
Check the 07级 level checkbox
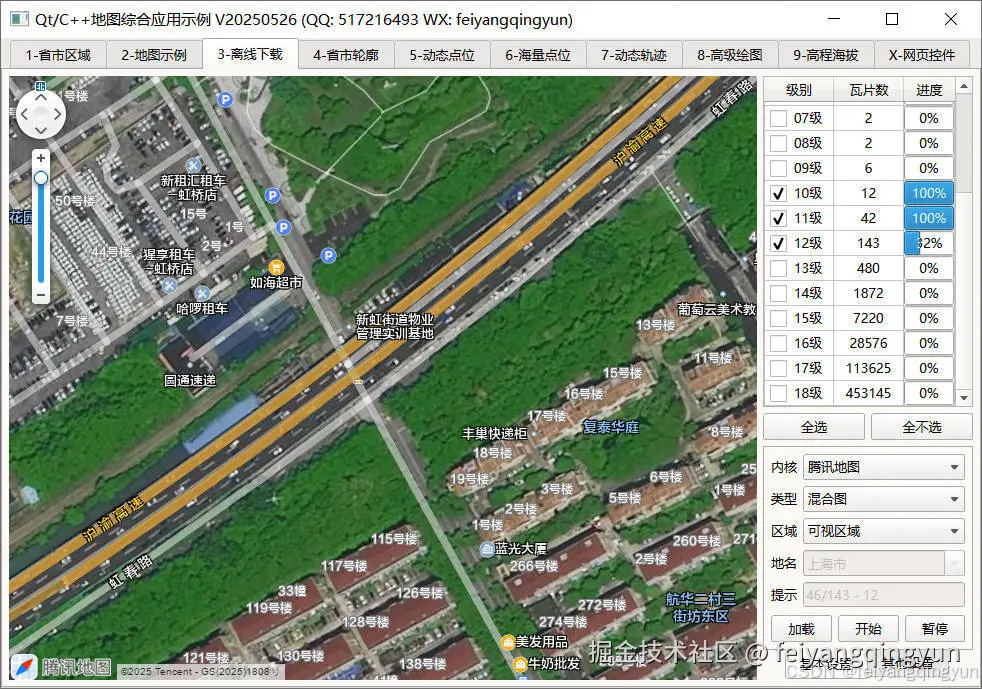pyautogui.click(x=778, y=118)
